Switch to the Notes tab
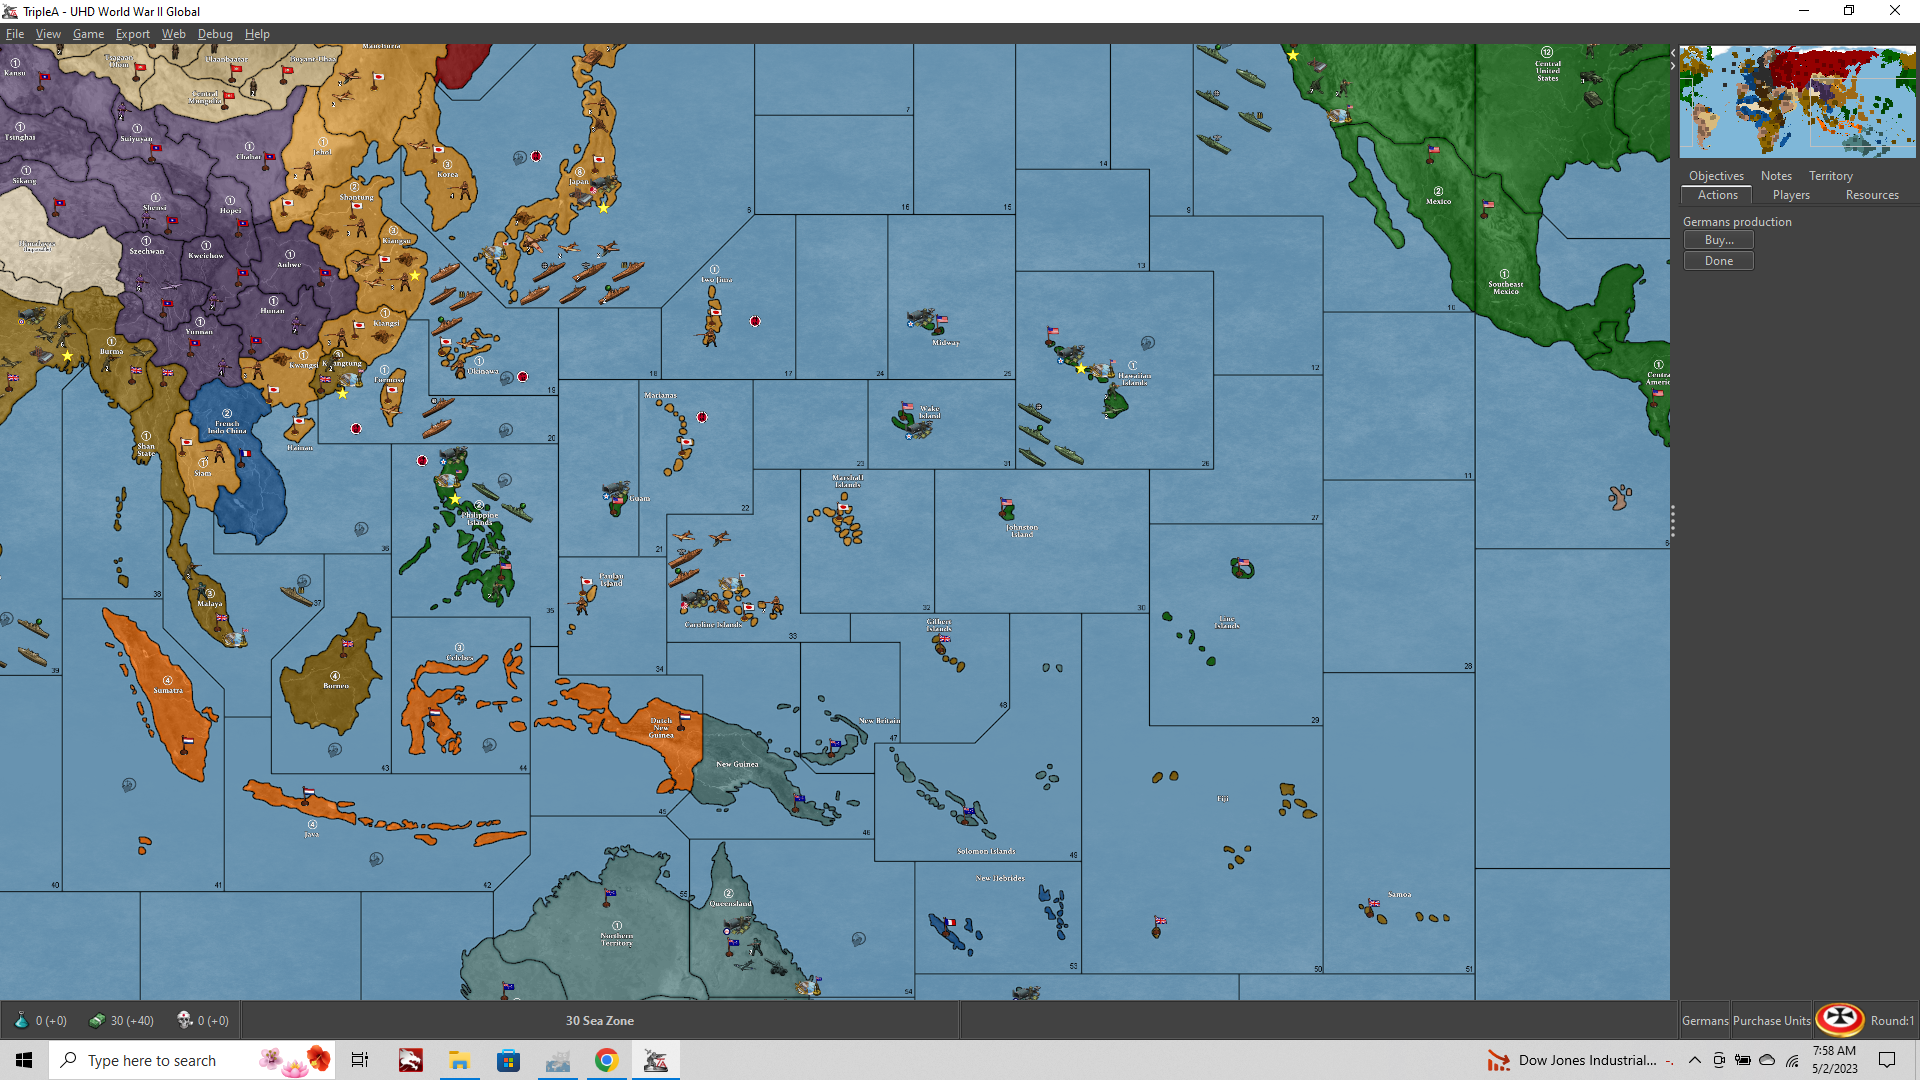The image size is (1920, 1080). tap(1776, 175)
